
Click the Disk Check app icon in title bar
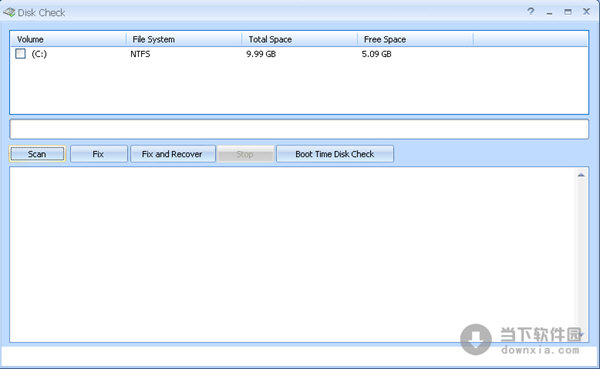point(9,12)
